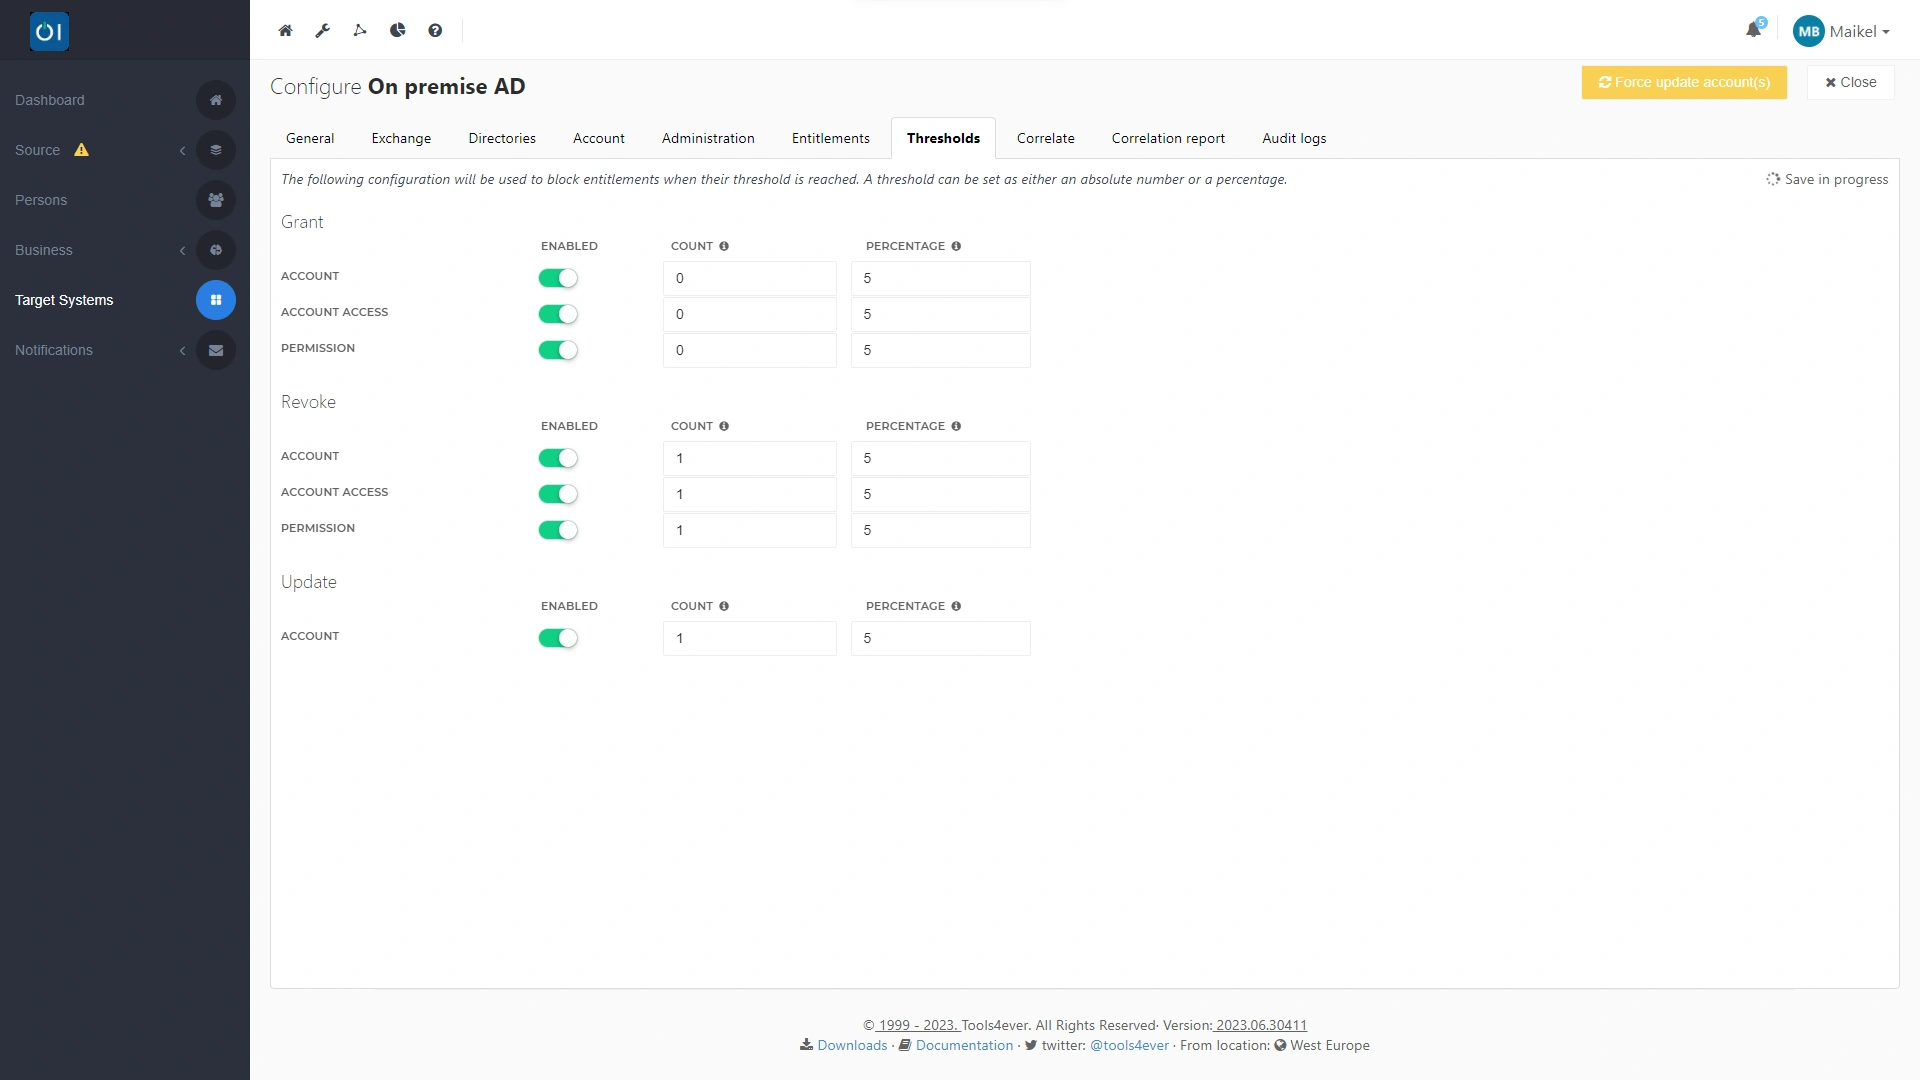Open the wrench configuration icon

pyautogui.click(x=322, y=30)
